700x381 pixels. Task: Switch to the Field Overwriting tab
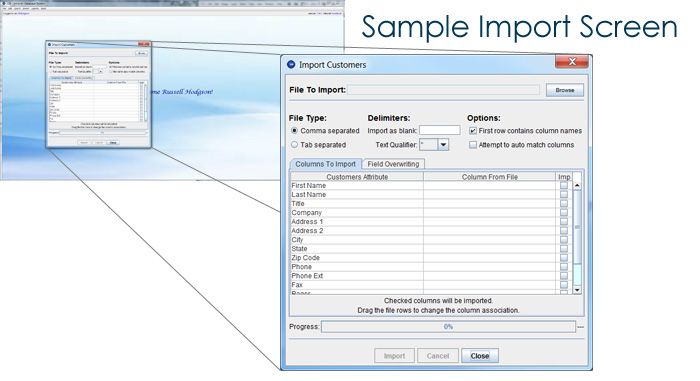point(393,164)
